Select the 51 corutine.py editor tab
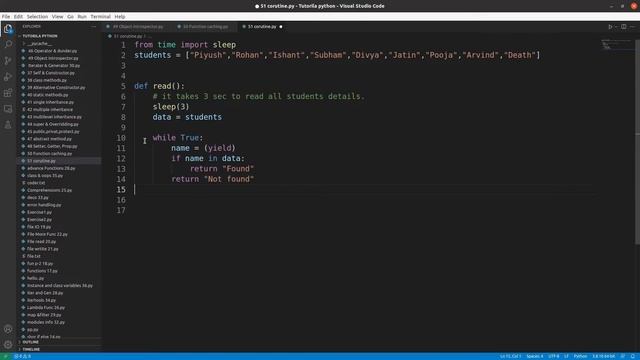The height and width of the screenshot is (360, 640). [262, 27]
